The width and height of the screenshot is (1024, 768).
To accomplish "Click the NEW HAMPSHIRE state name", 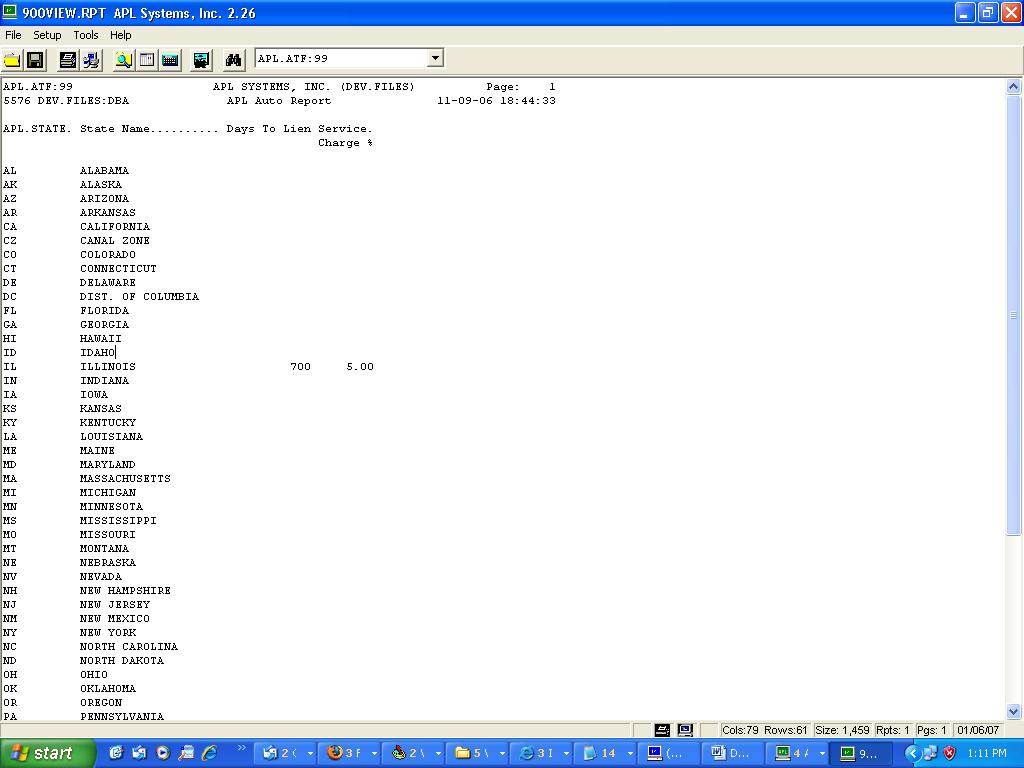I will [x=125, y=590].
